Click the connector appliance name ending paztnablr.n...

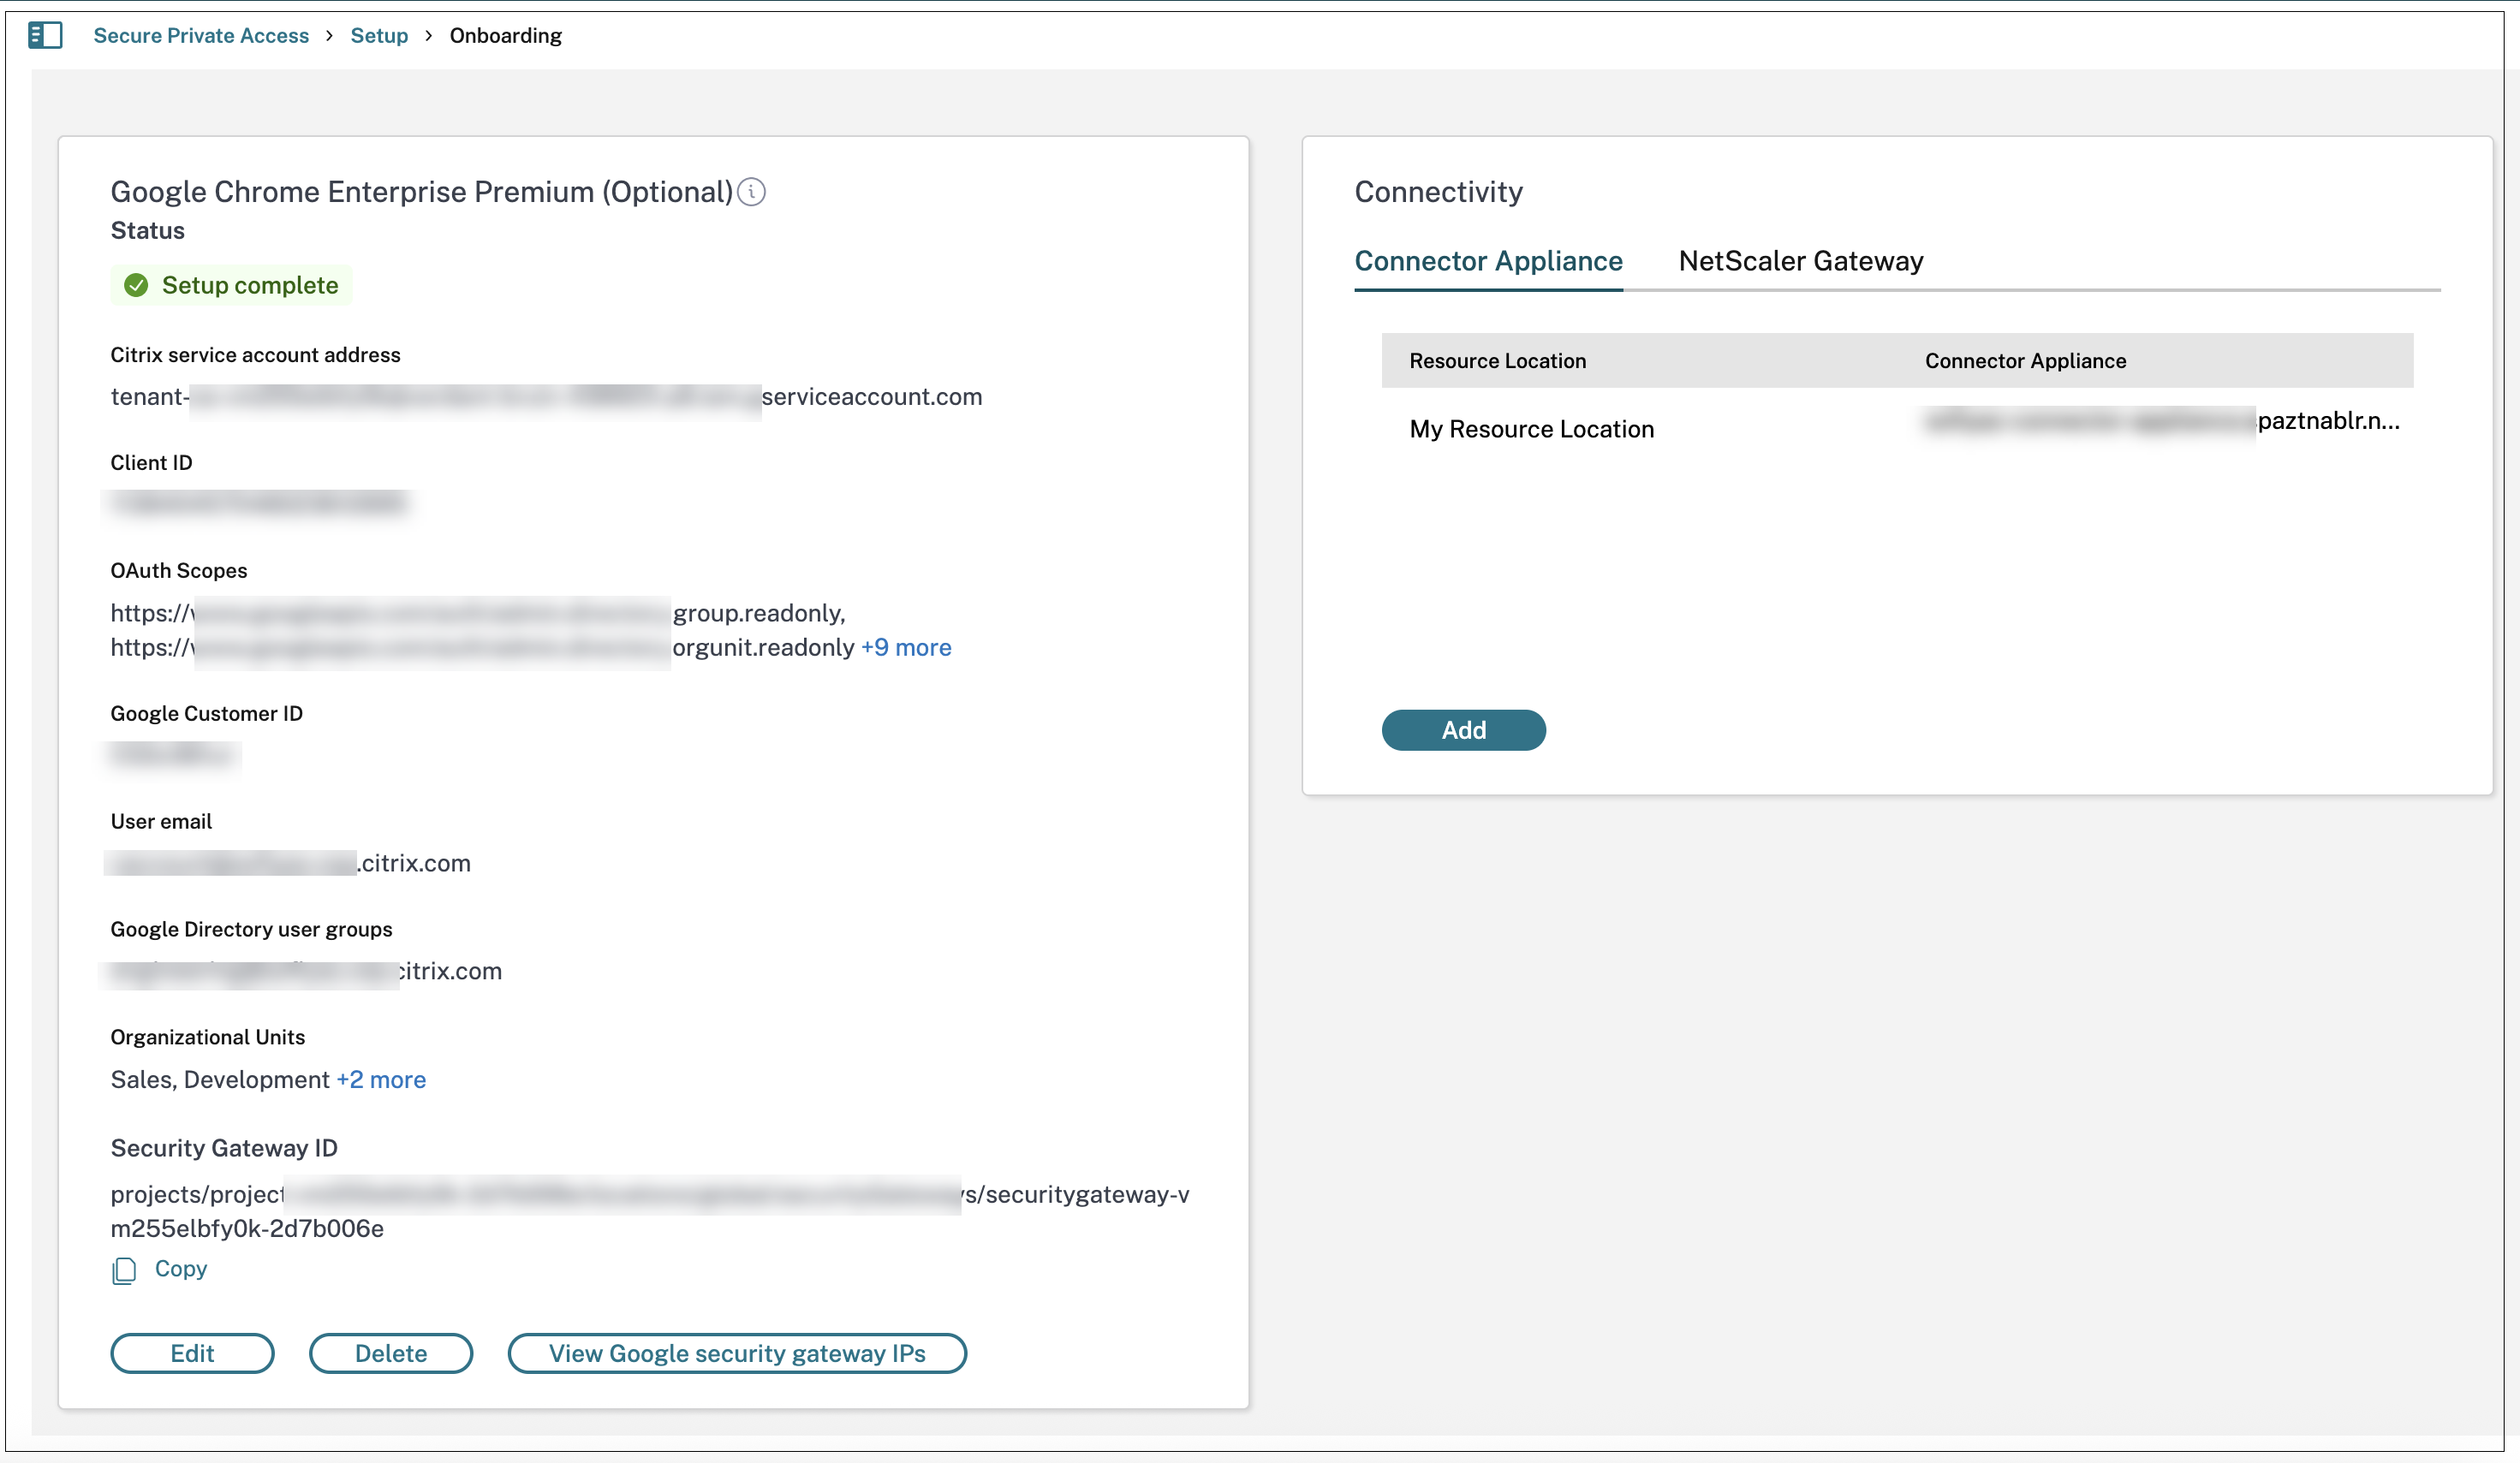[x=2163, y=421]
